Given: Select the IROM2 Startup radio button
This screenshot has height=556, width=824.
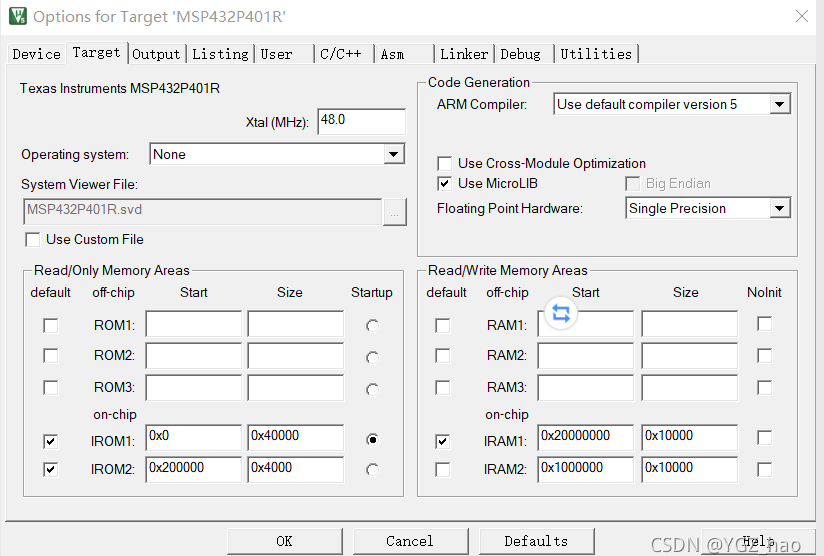Looking at the screenshot, I should point(372,469).
